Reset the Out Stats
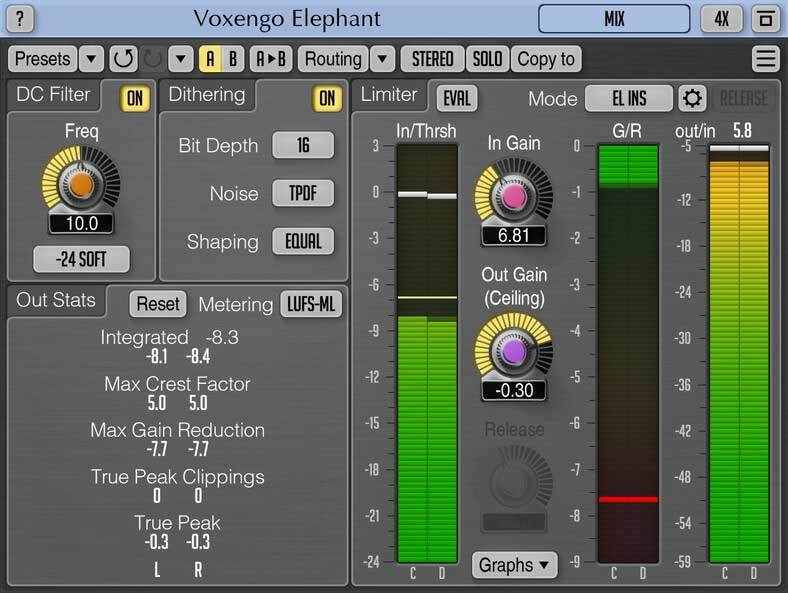Screen dimensions: 788x593 (158, 304)
